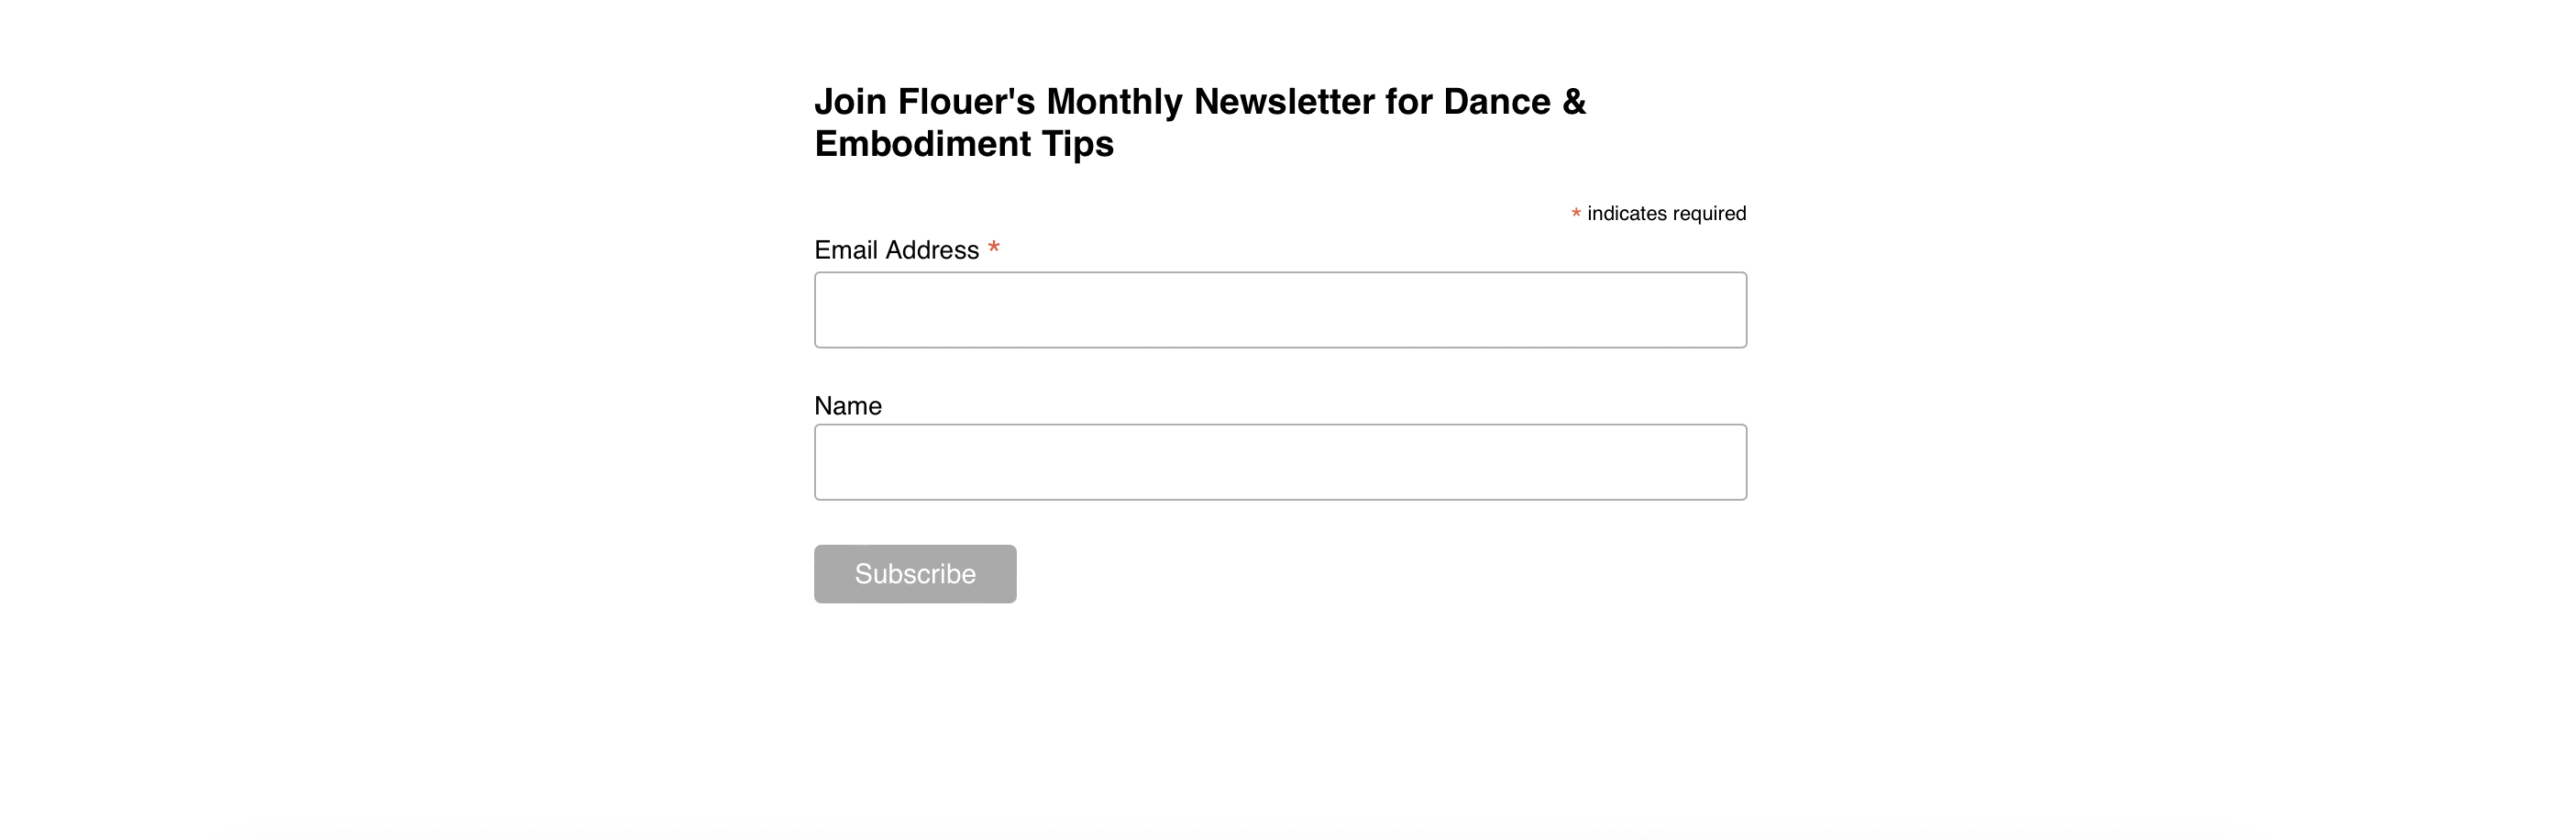Viewport: 2560px width, 840px height.
Task: Click the word 'Dance' in the heading
Action: (x=1495, y=102)
